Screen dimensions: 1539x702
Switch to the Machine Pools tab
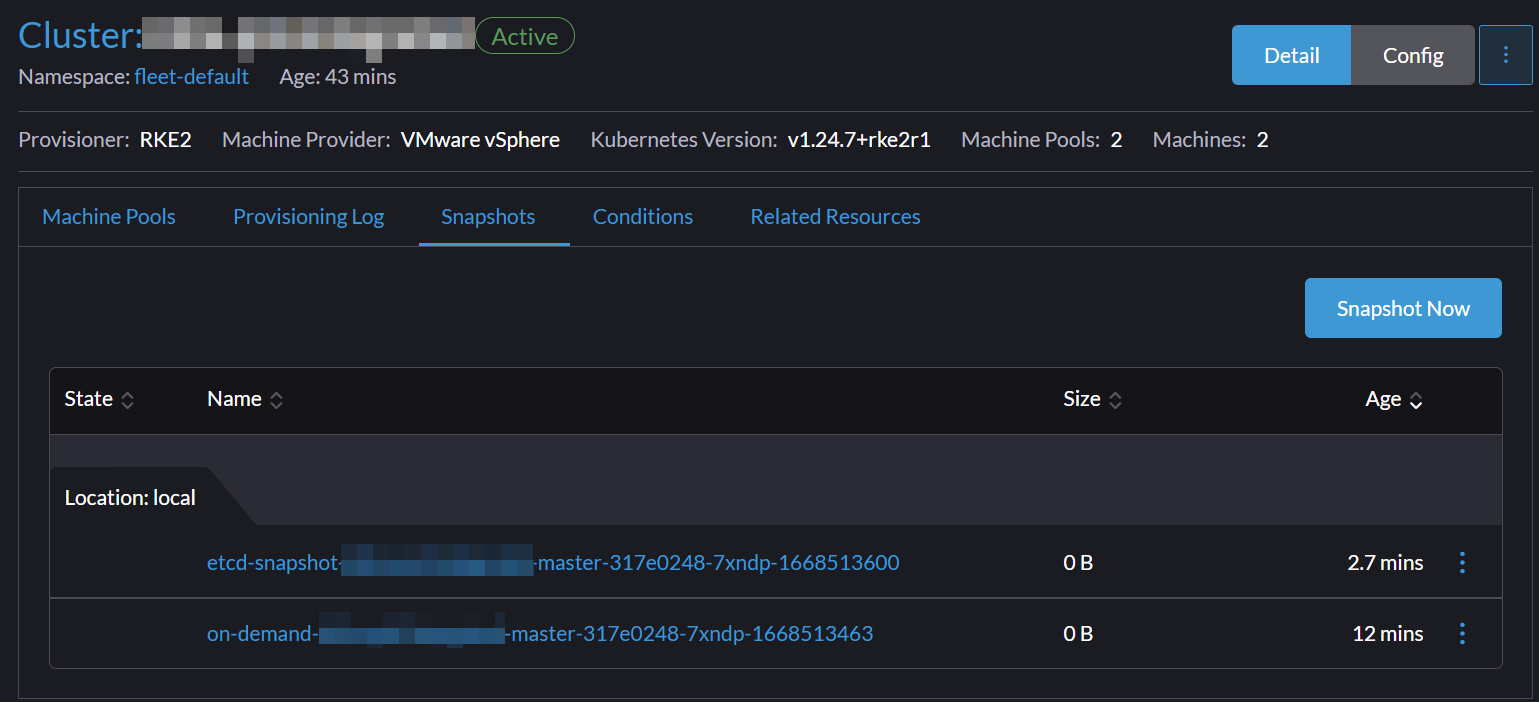(108, 216)
